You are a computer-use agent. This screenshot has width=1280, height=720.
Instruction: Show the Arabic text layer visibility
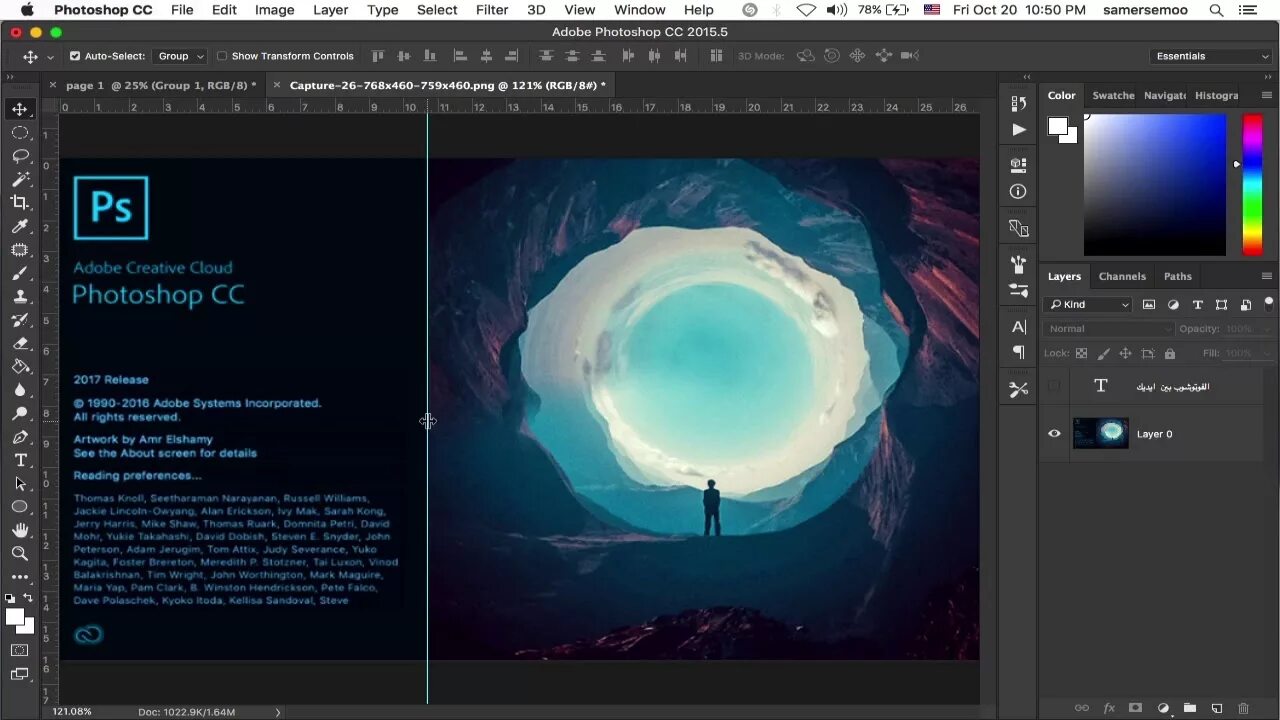click(1054, 386)
